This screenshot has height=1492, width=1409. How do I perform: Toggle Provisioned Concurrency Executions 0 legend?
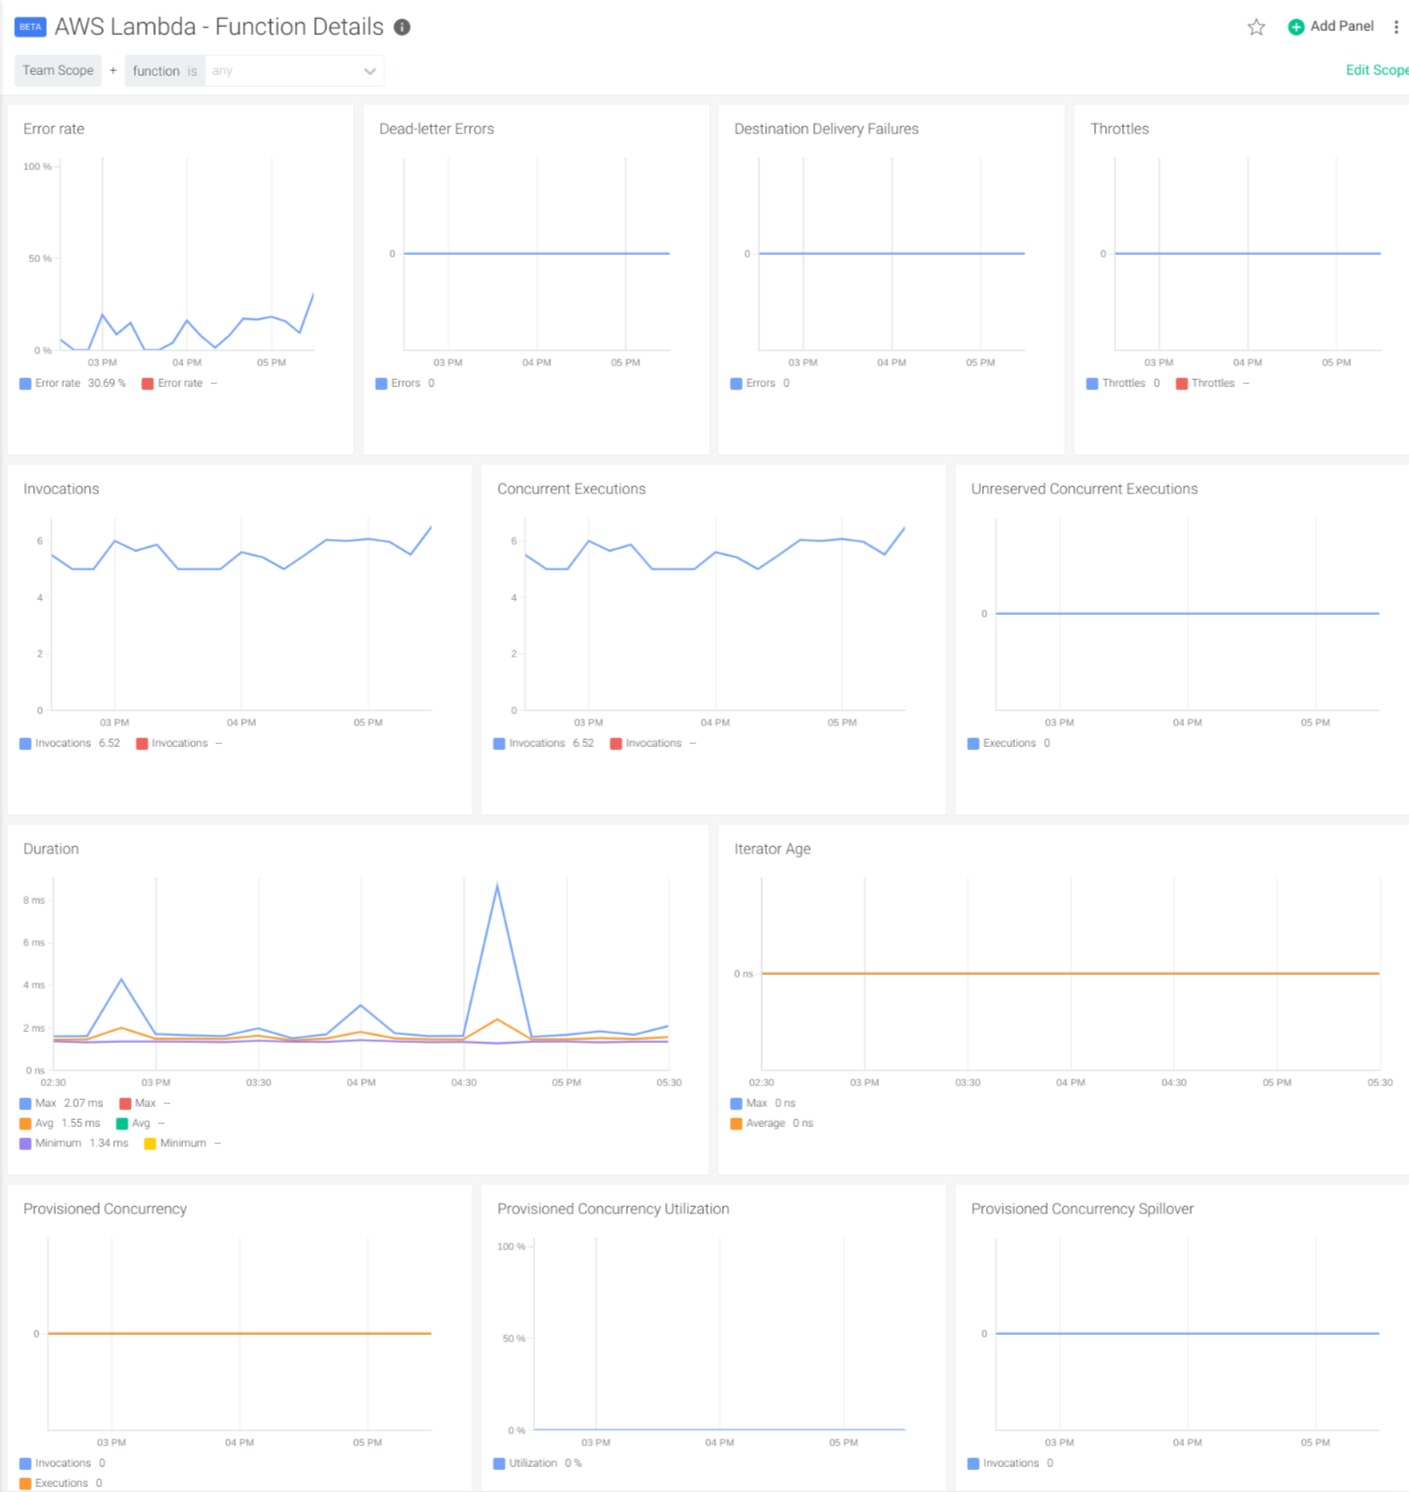point(61,1483)
